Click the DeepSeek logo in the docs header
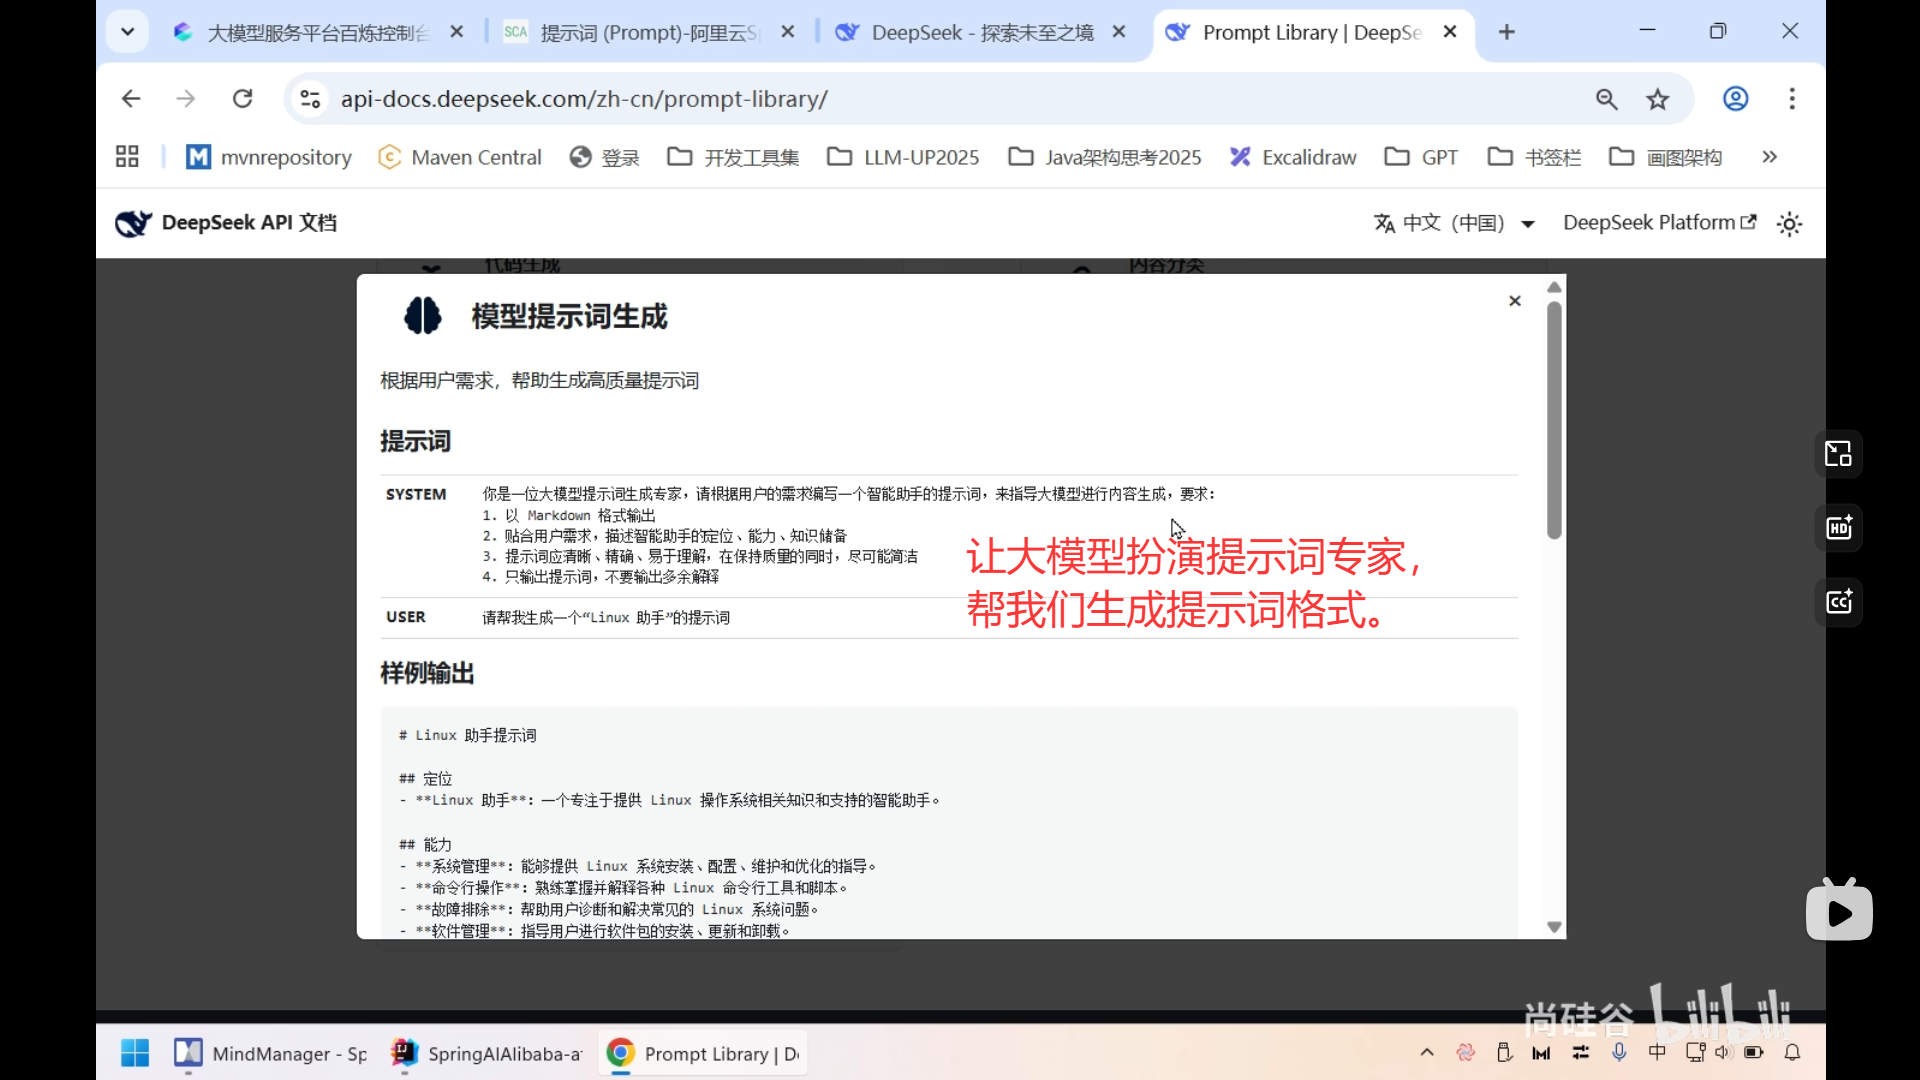Screen dimensions: 1920x1080 133,223
